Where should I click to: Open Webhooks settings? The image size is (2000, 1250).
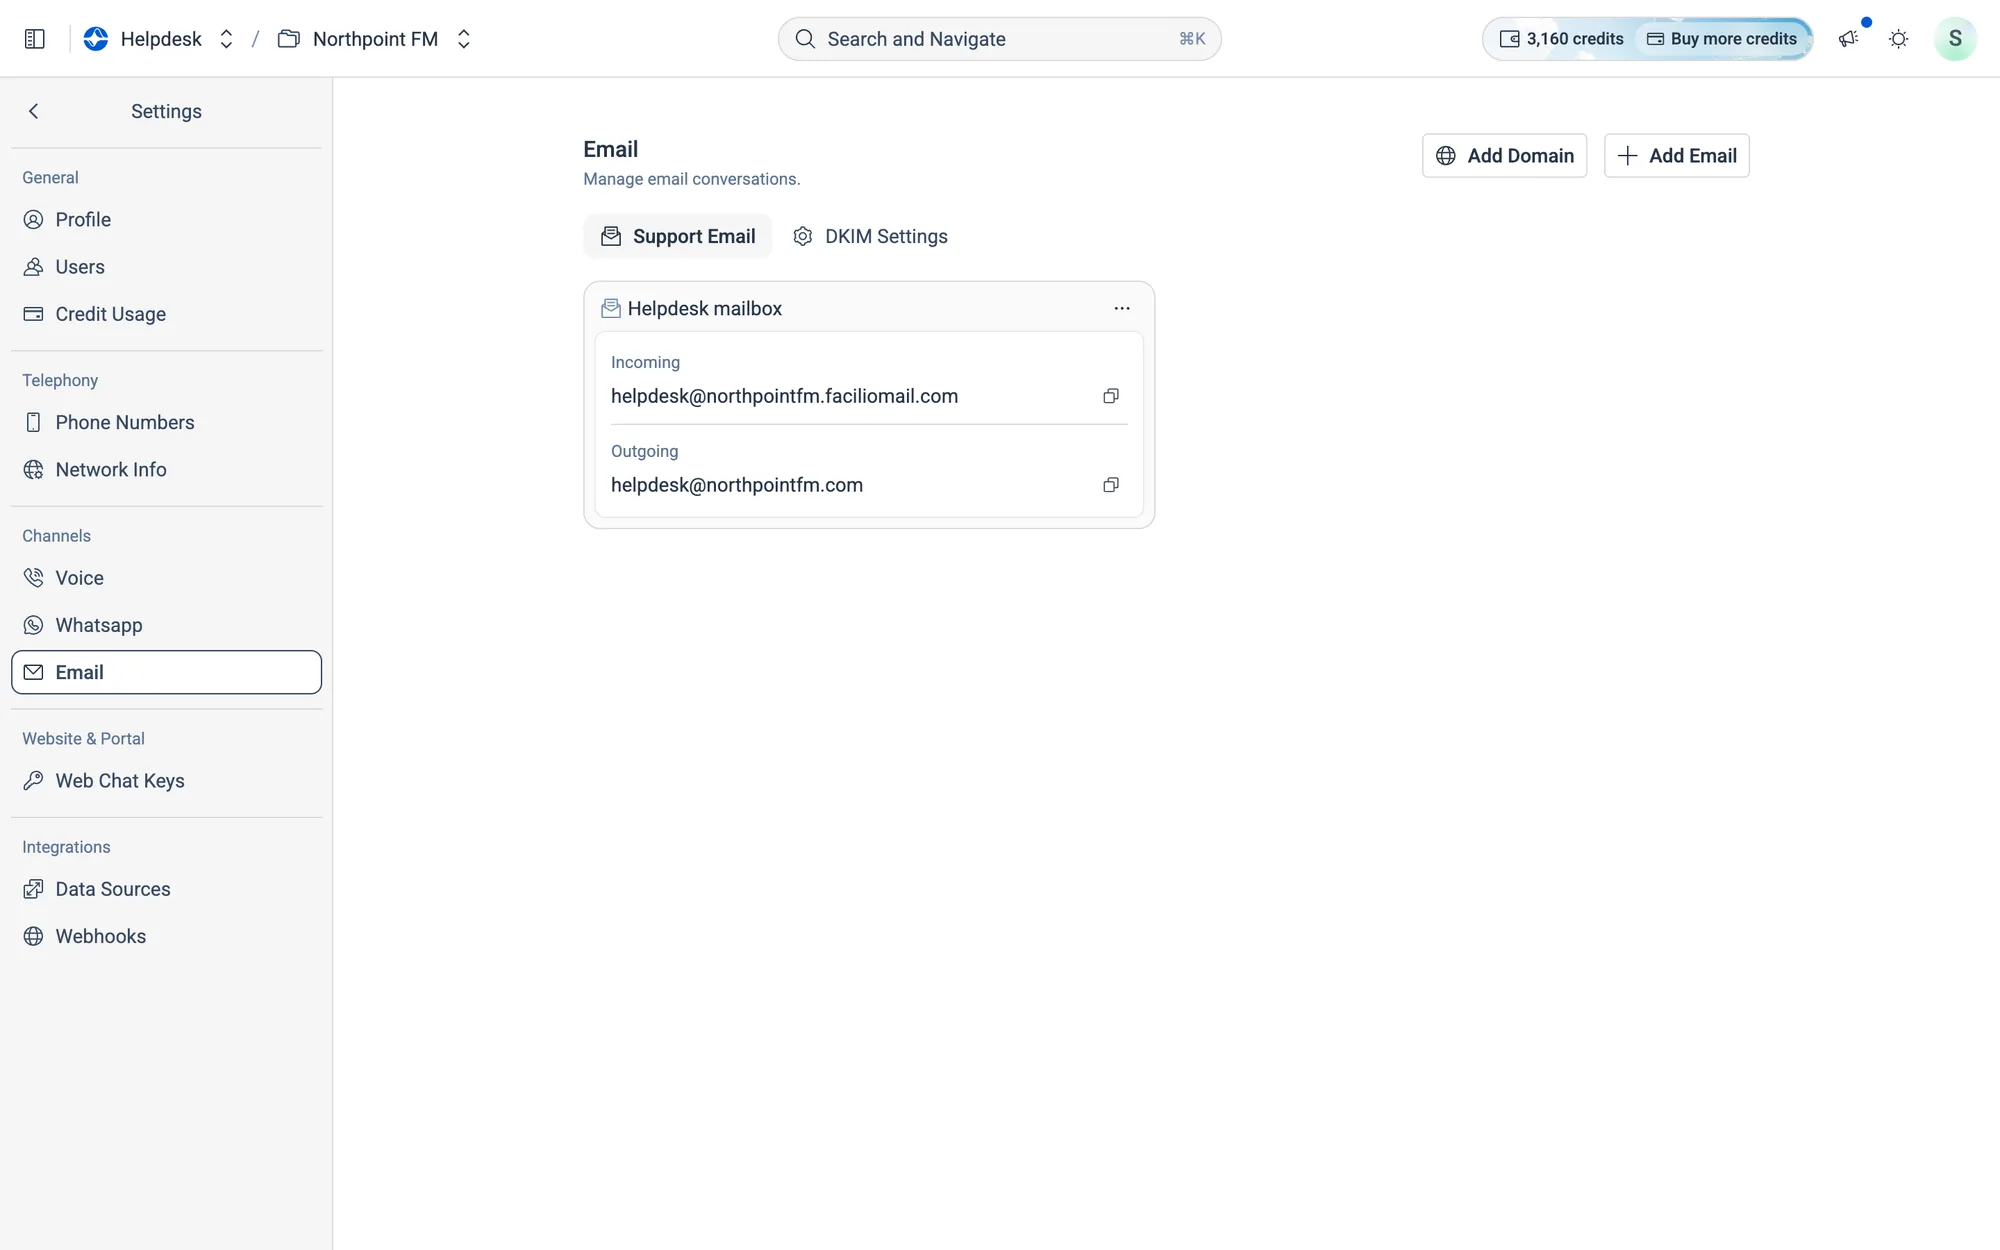[x=166, y=936]
